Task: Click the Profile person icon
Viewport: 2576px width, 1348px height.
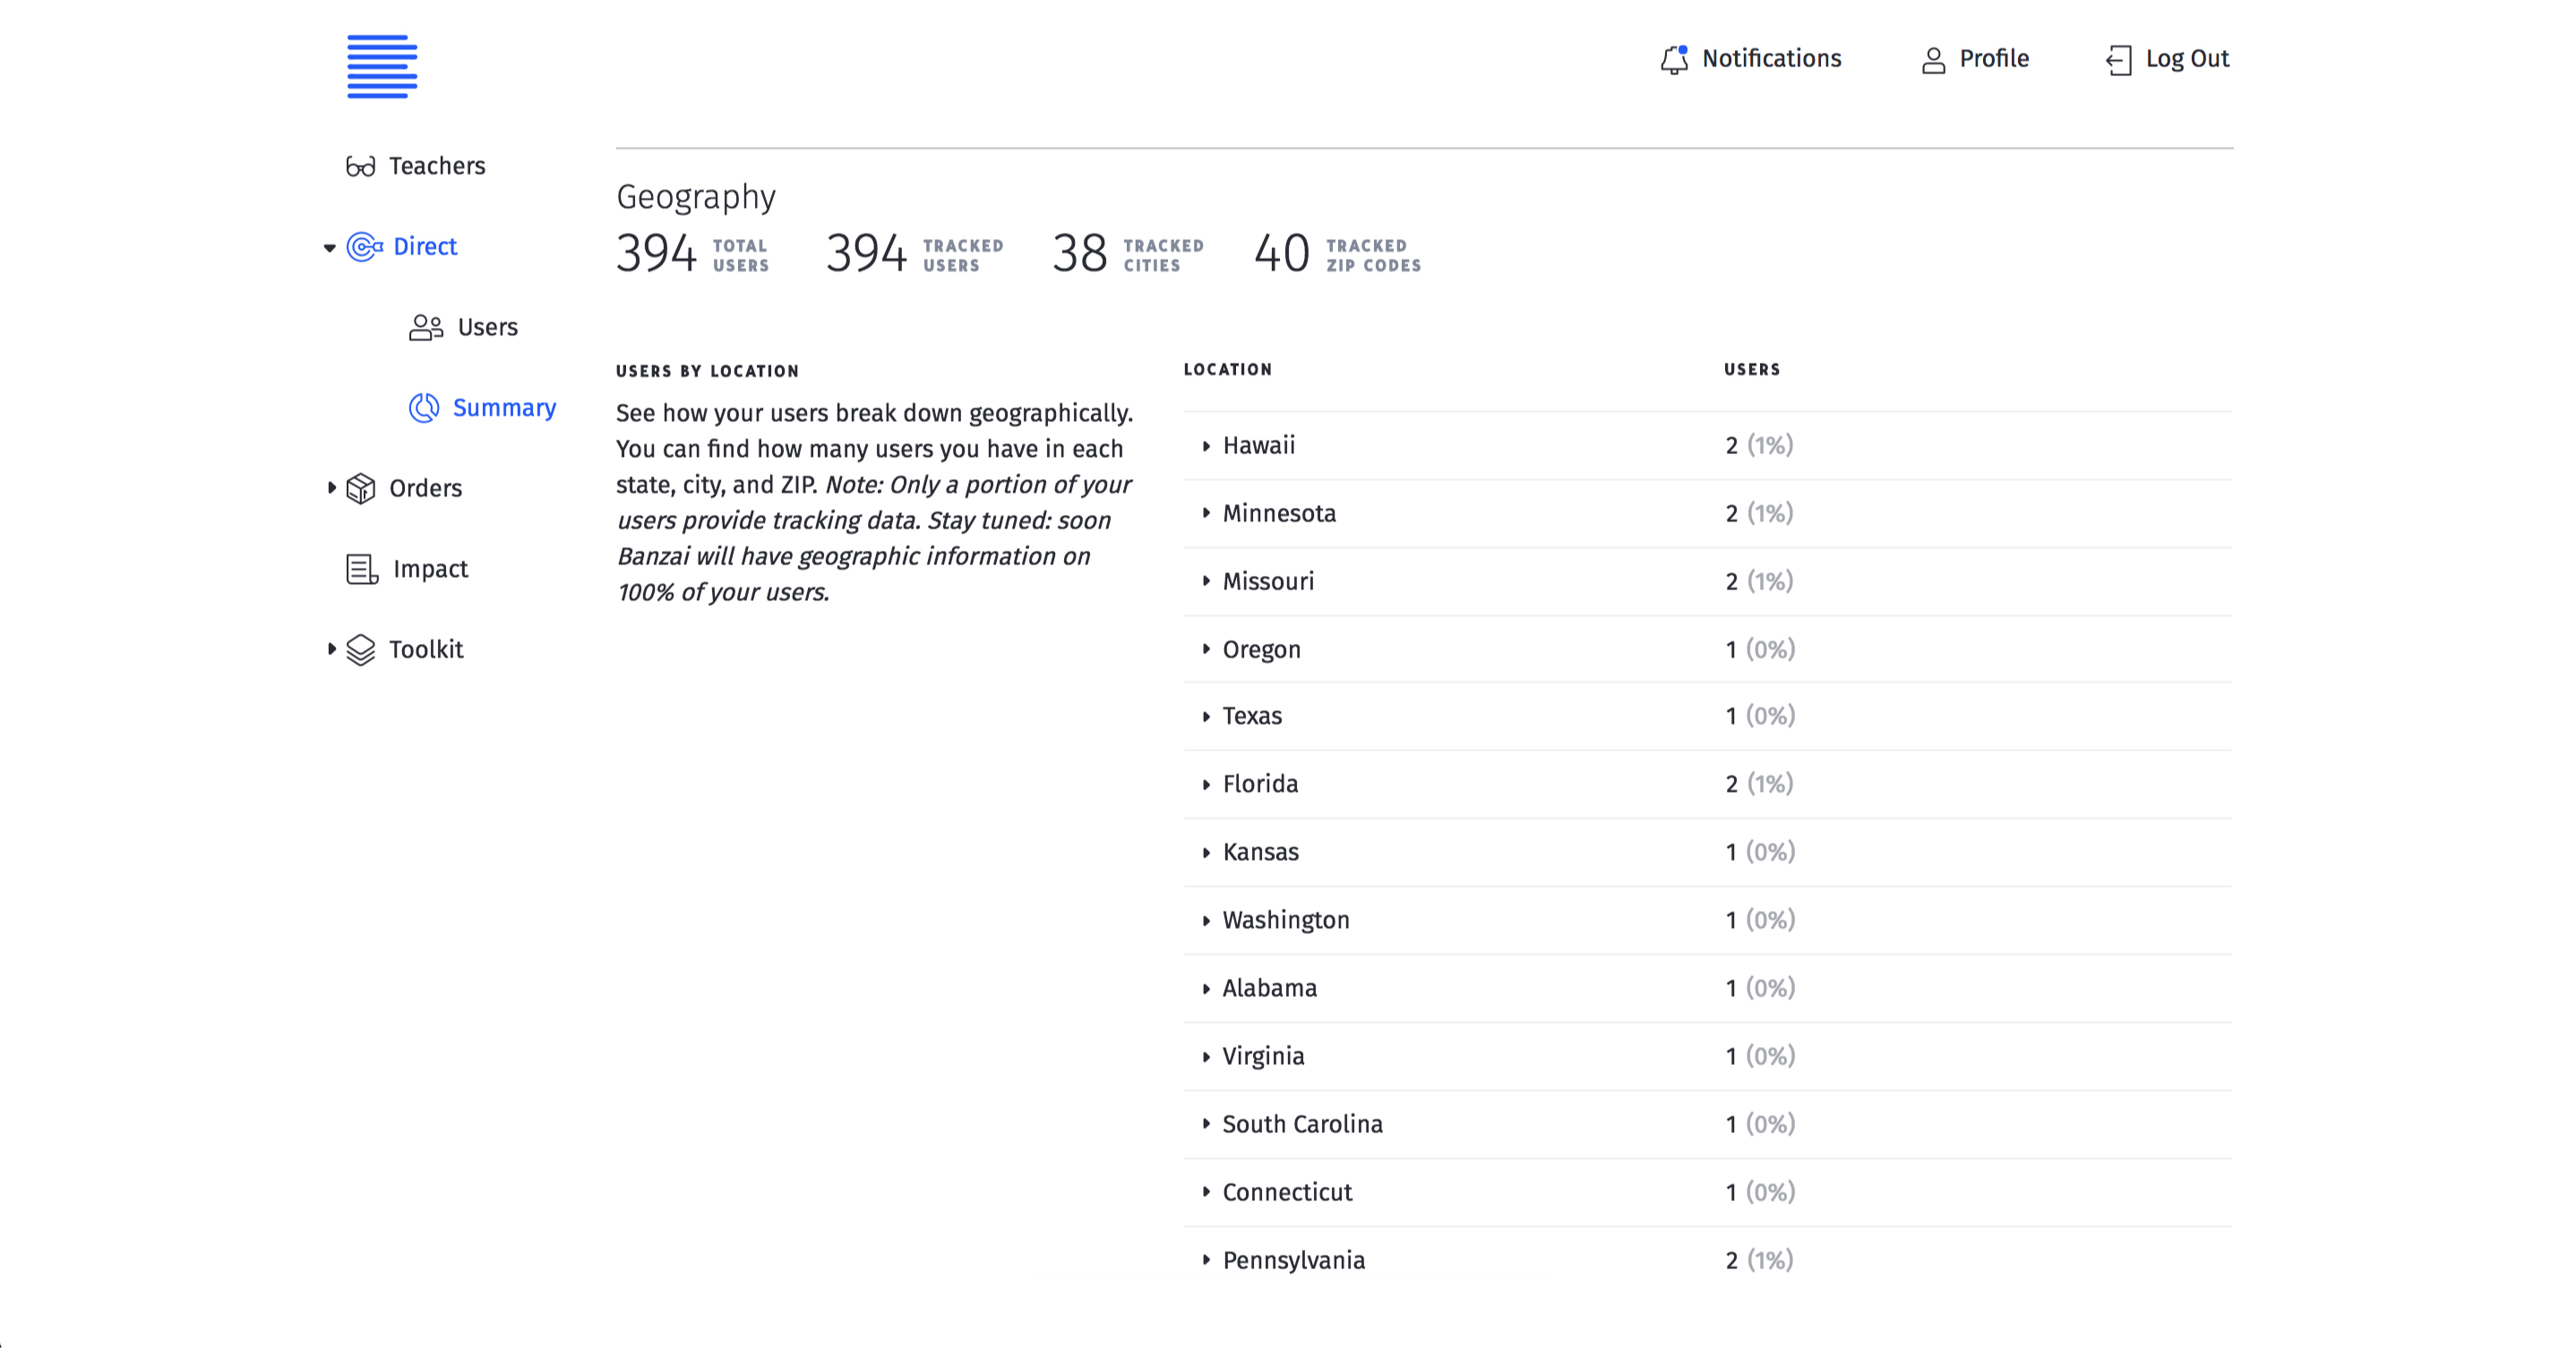Action: [x=1934, y=60]
